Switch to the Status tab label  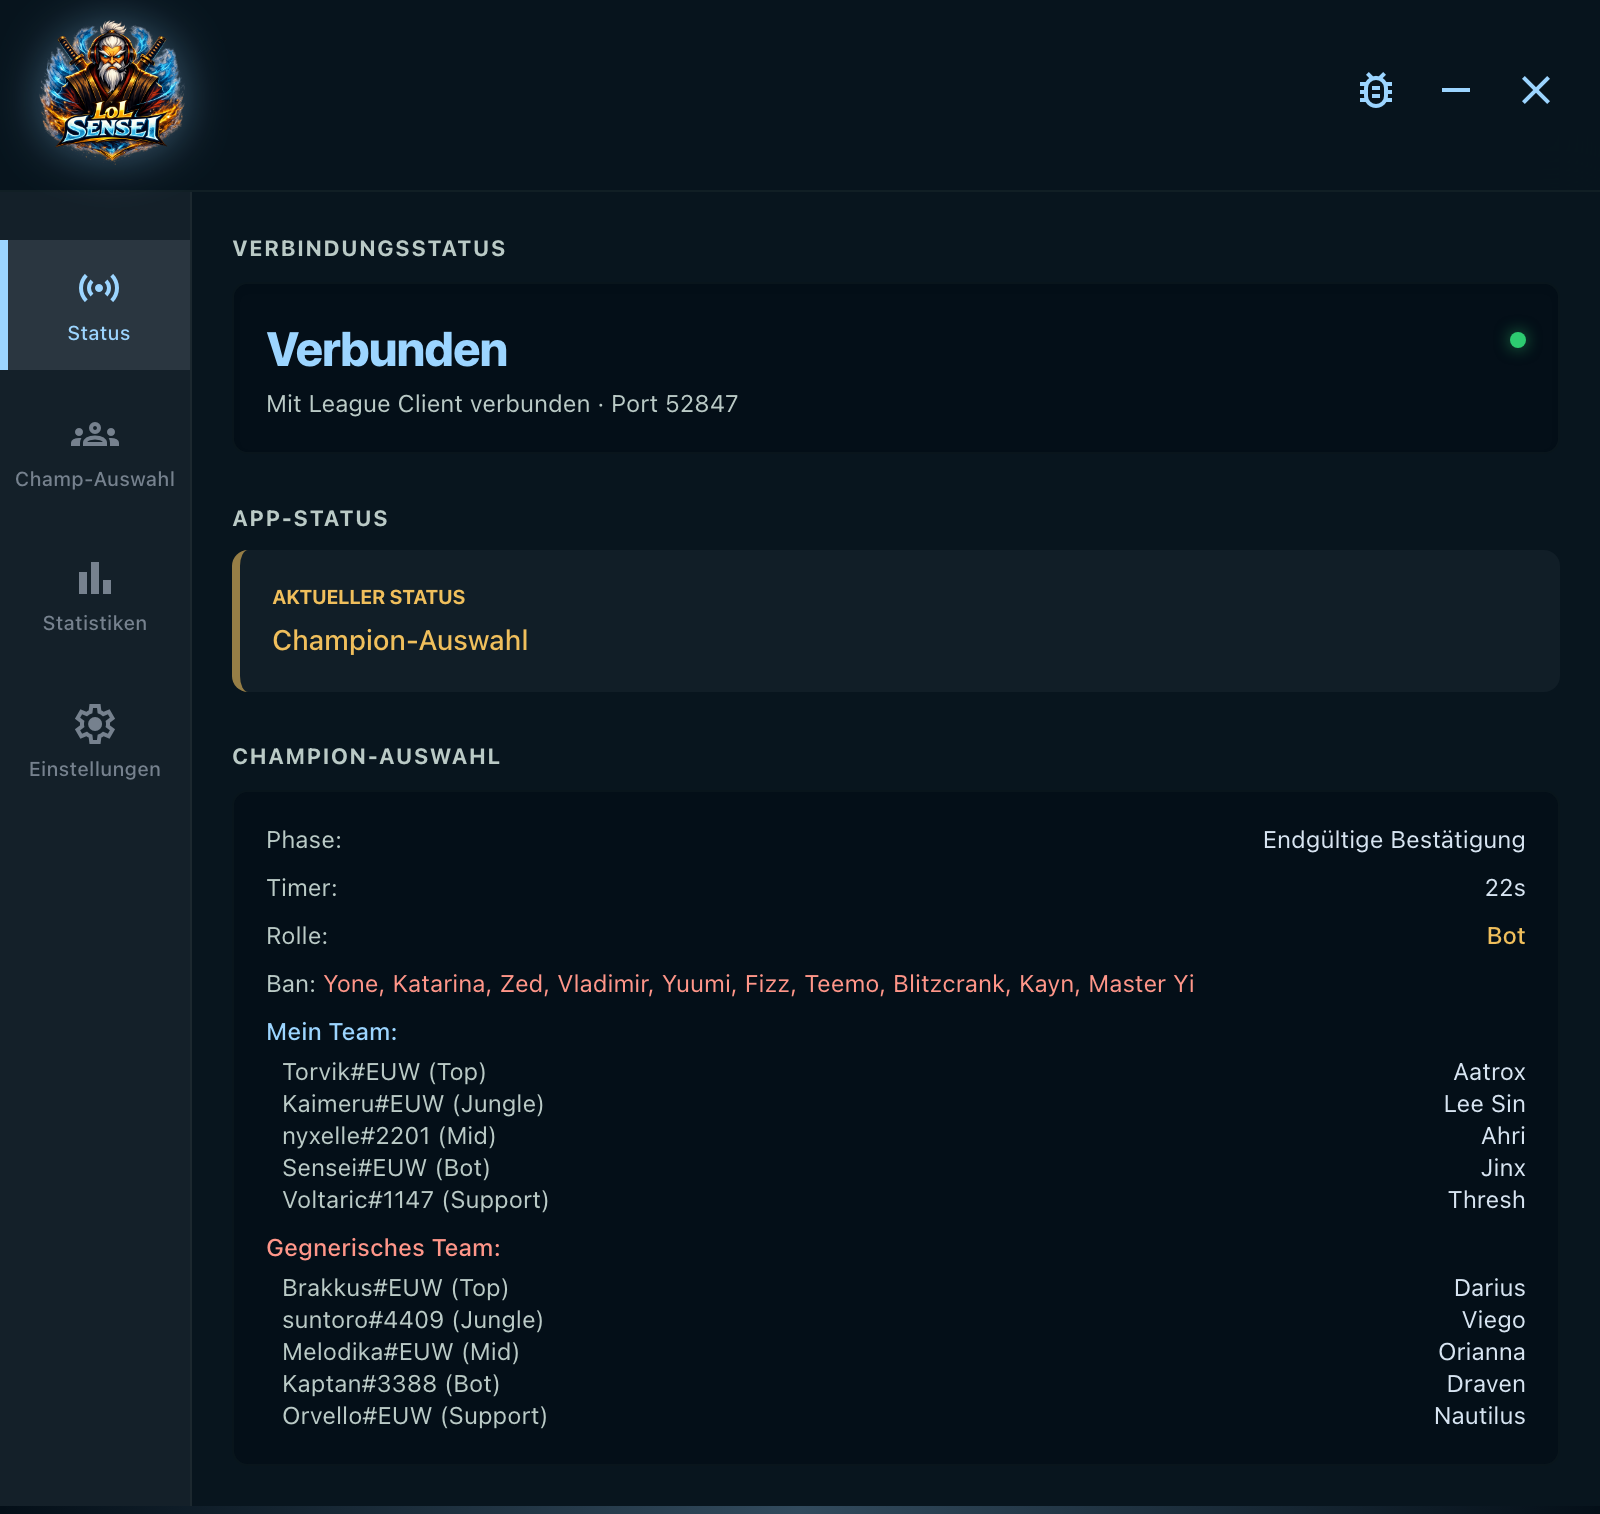point(98,333)
